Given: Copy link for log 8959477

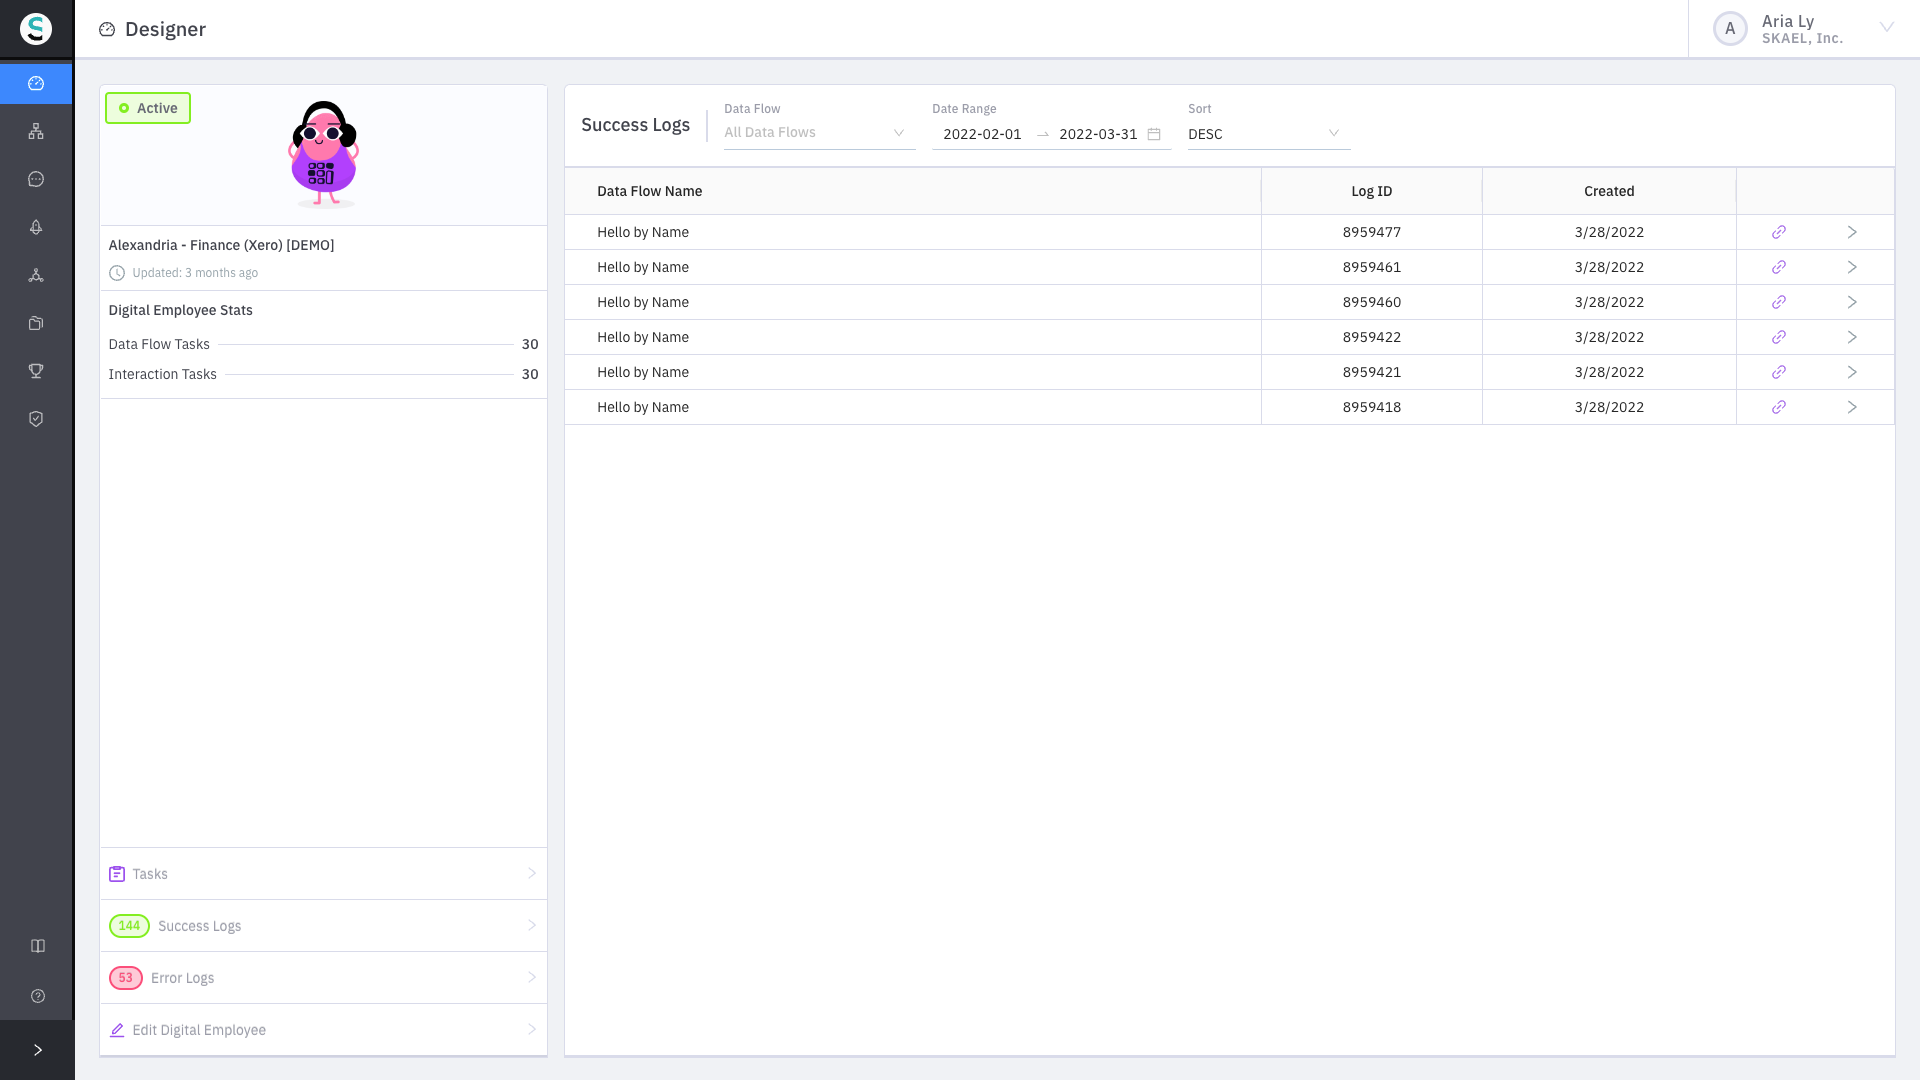Looking at the screenshot, I should pyautogui.click(x=1779, y=232).
